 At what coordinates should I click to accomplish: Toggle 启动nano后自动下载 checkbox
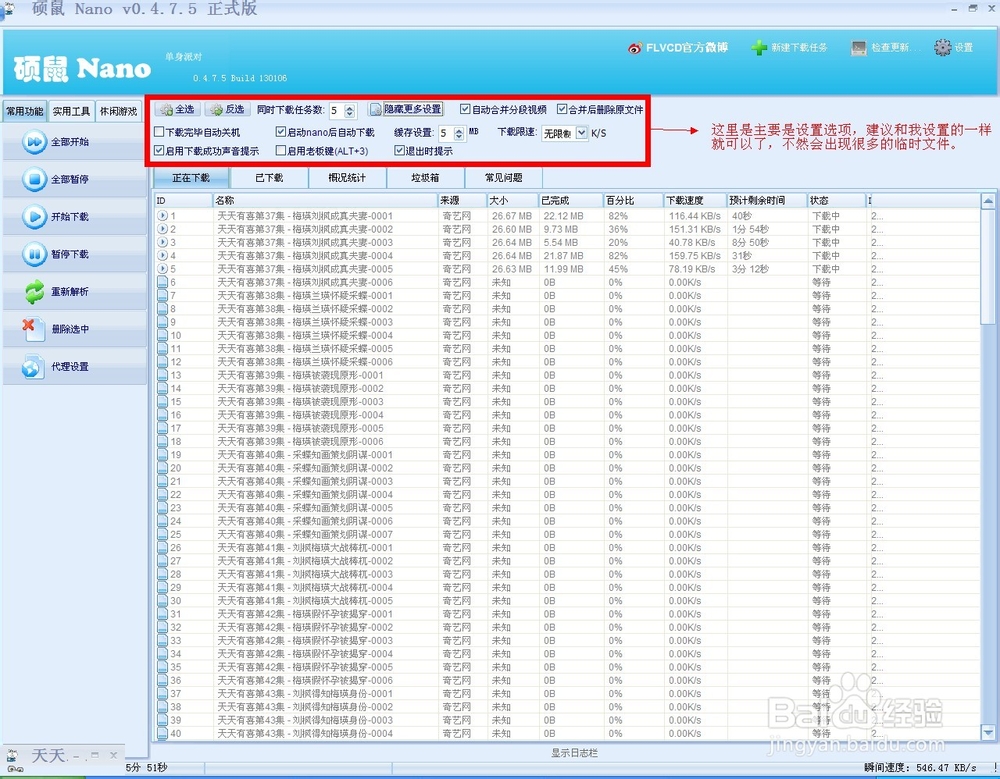point(281,132)
